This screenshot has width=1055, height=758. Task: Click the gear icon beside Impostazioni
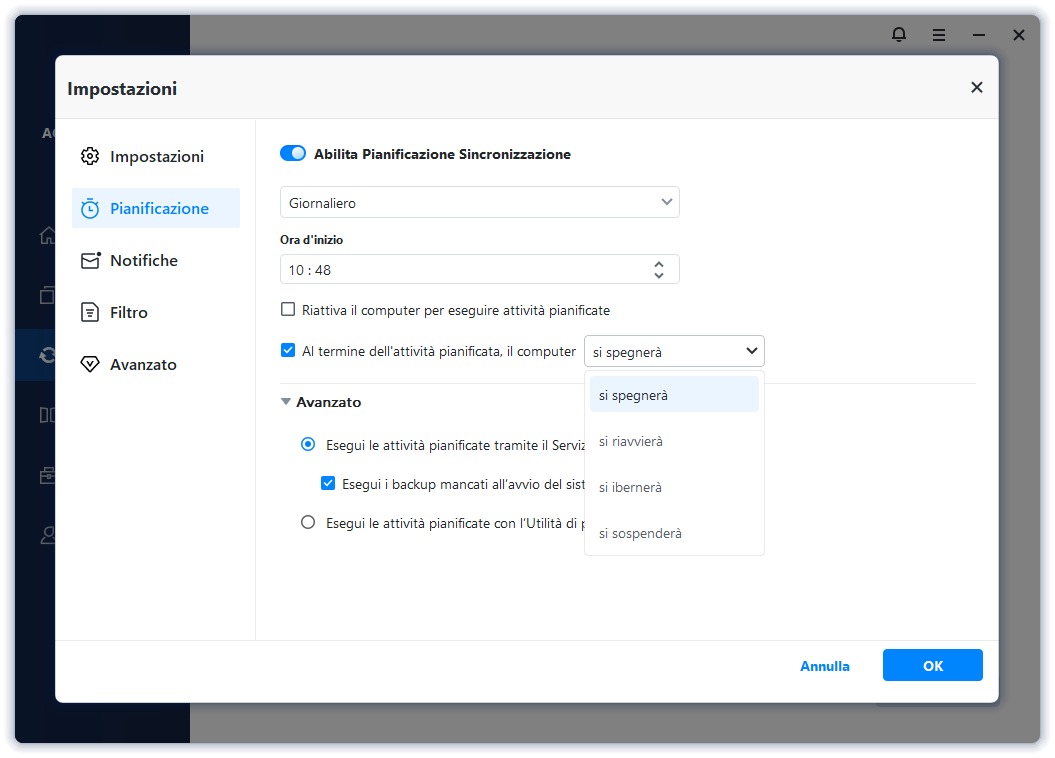click(90, 157)
